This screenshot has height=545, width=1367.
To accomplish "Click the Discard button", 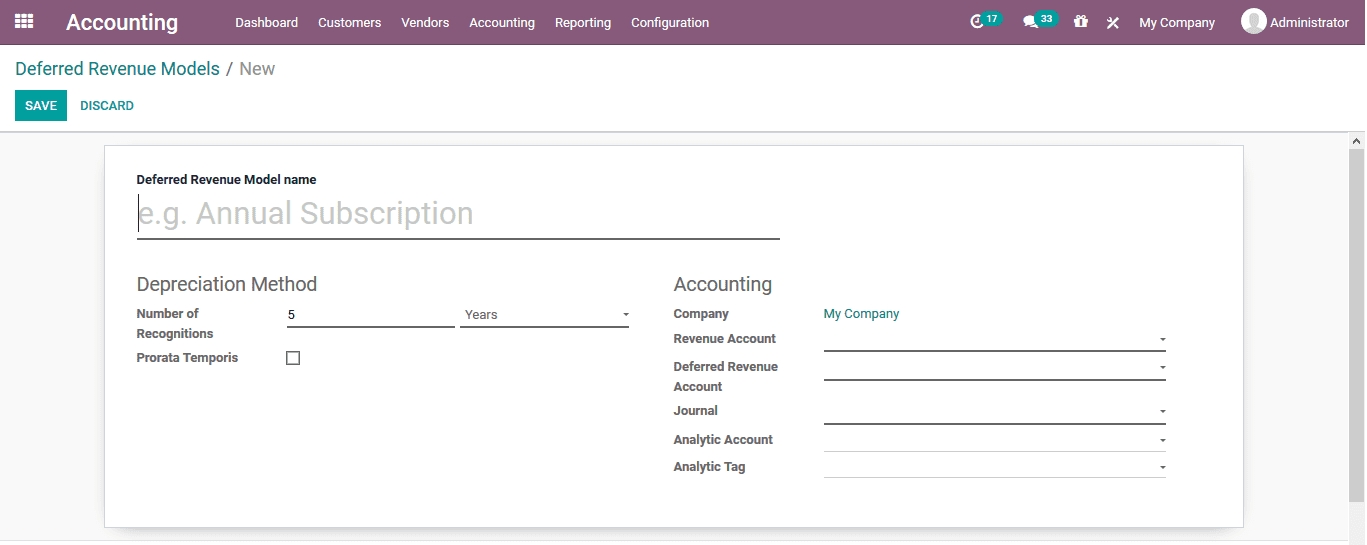I will [107, 106].
